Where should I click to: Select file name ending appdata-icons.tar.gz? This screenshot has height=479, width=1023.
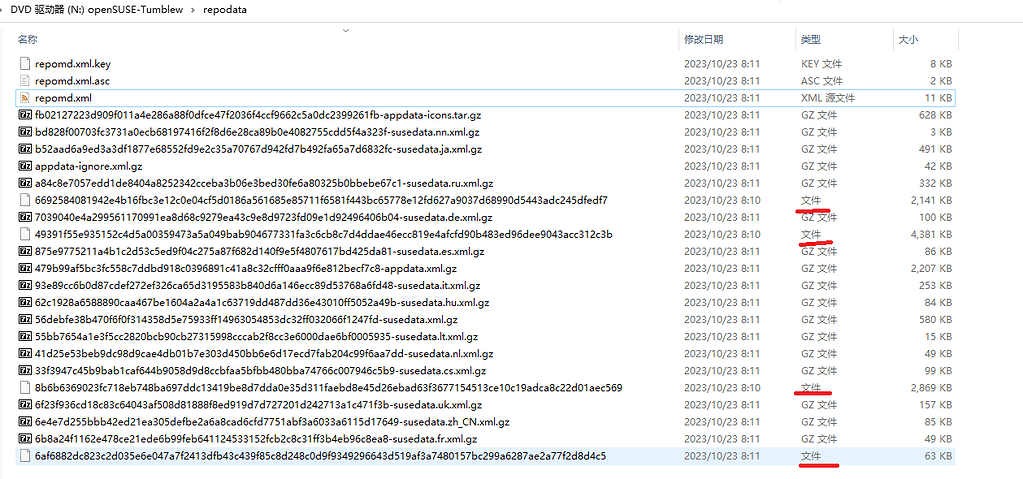[258, 115]
